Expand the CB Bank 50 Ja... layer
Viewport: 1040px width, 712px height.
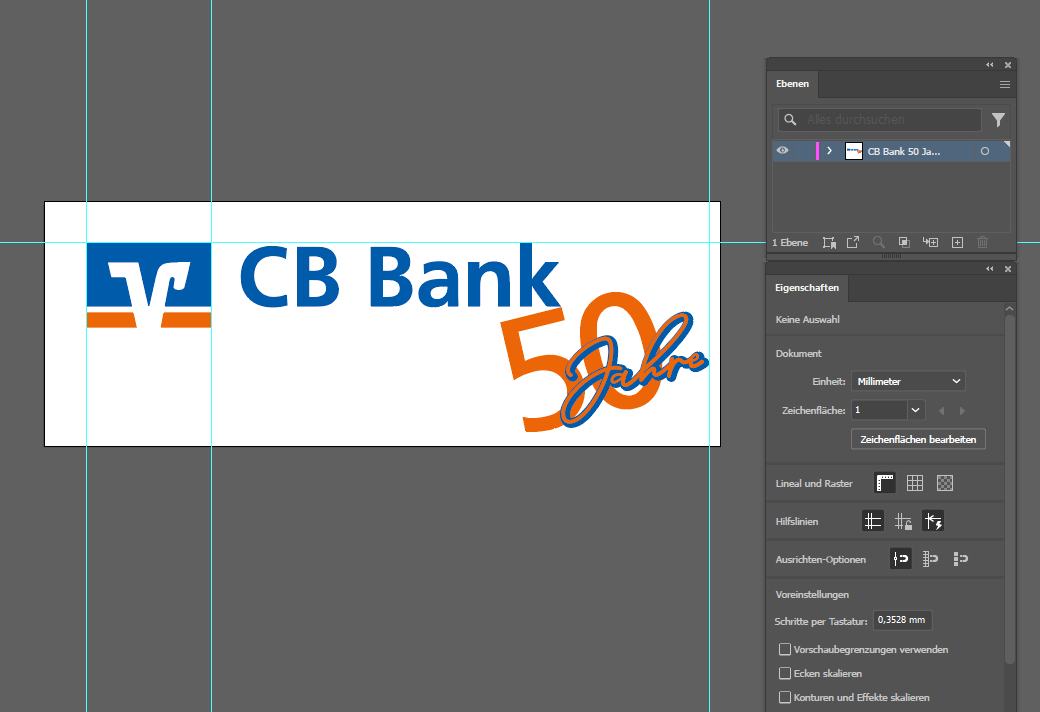[829, 151]
